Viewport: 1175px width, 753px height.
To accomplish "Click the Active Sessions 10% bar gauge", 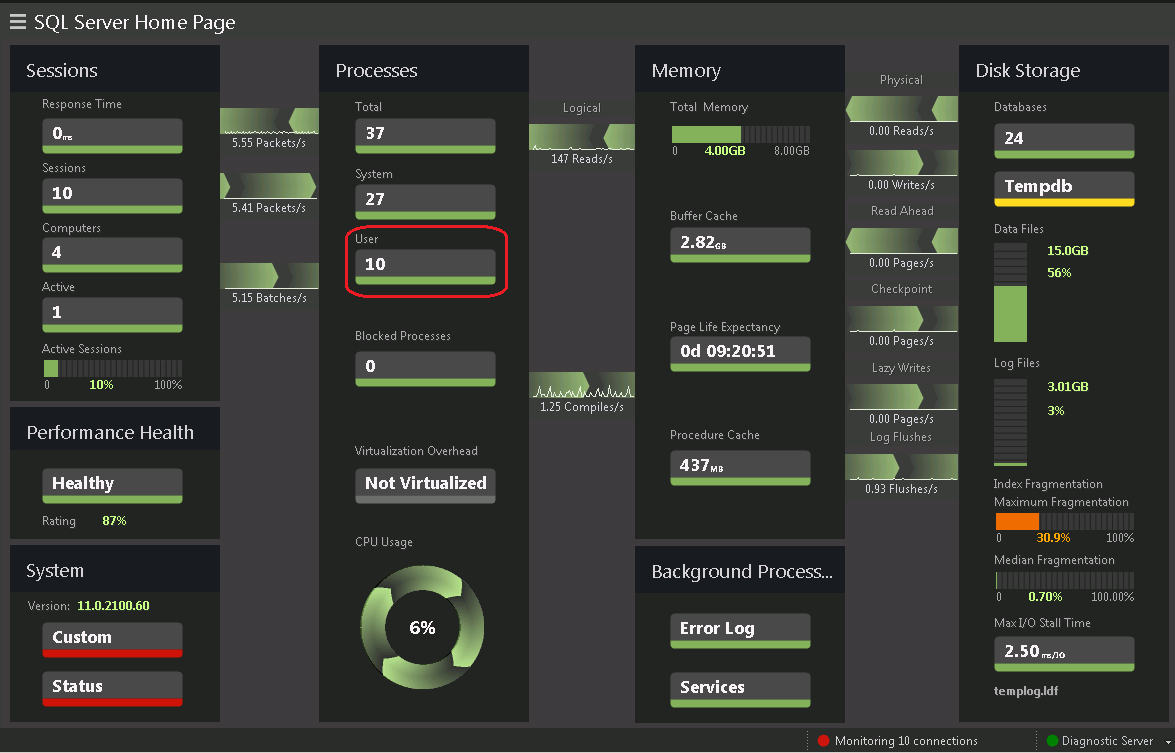I will [112, 368].
